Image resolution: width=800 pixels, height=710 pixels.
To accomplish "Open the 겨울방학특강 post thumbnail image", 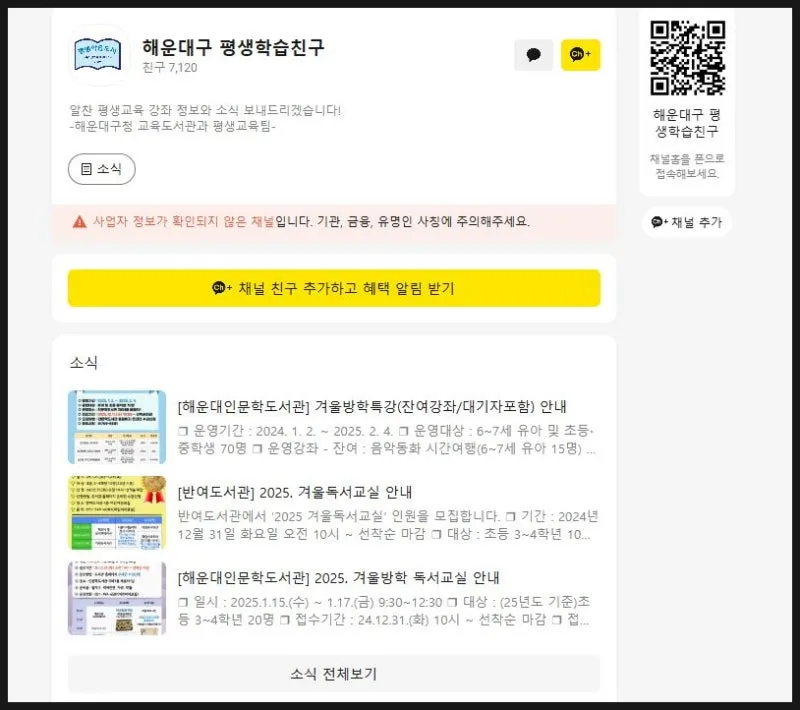I will [x=117, y=427].
